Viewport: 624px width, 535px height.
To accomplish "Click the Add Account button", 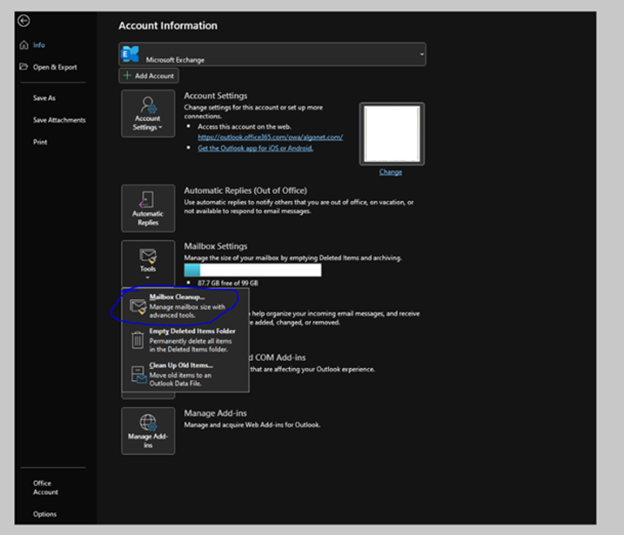I will click(148, 76).
